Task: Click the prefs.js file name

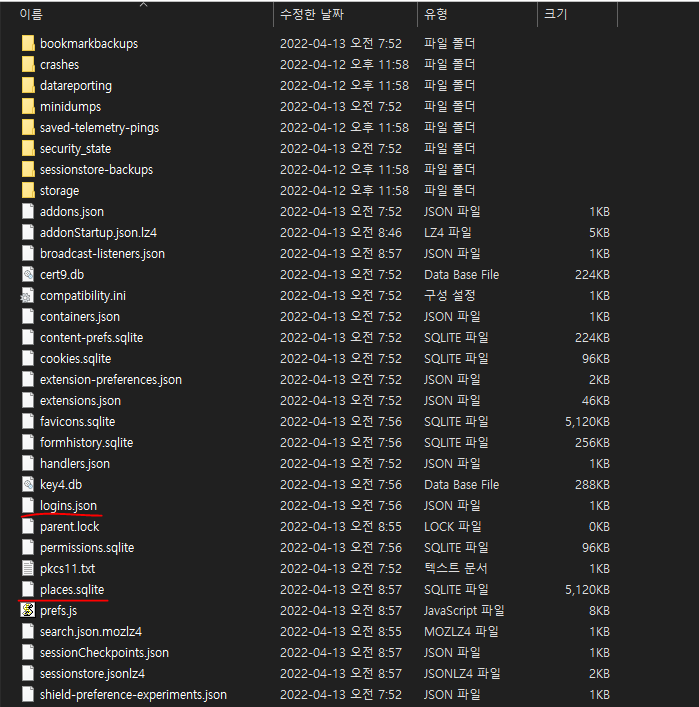Action: point(59,611)
